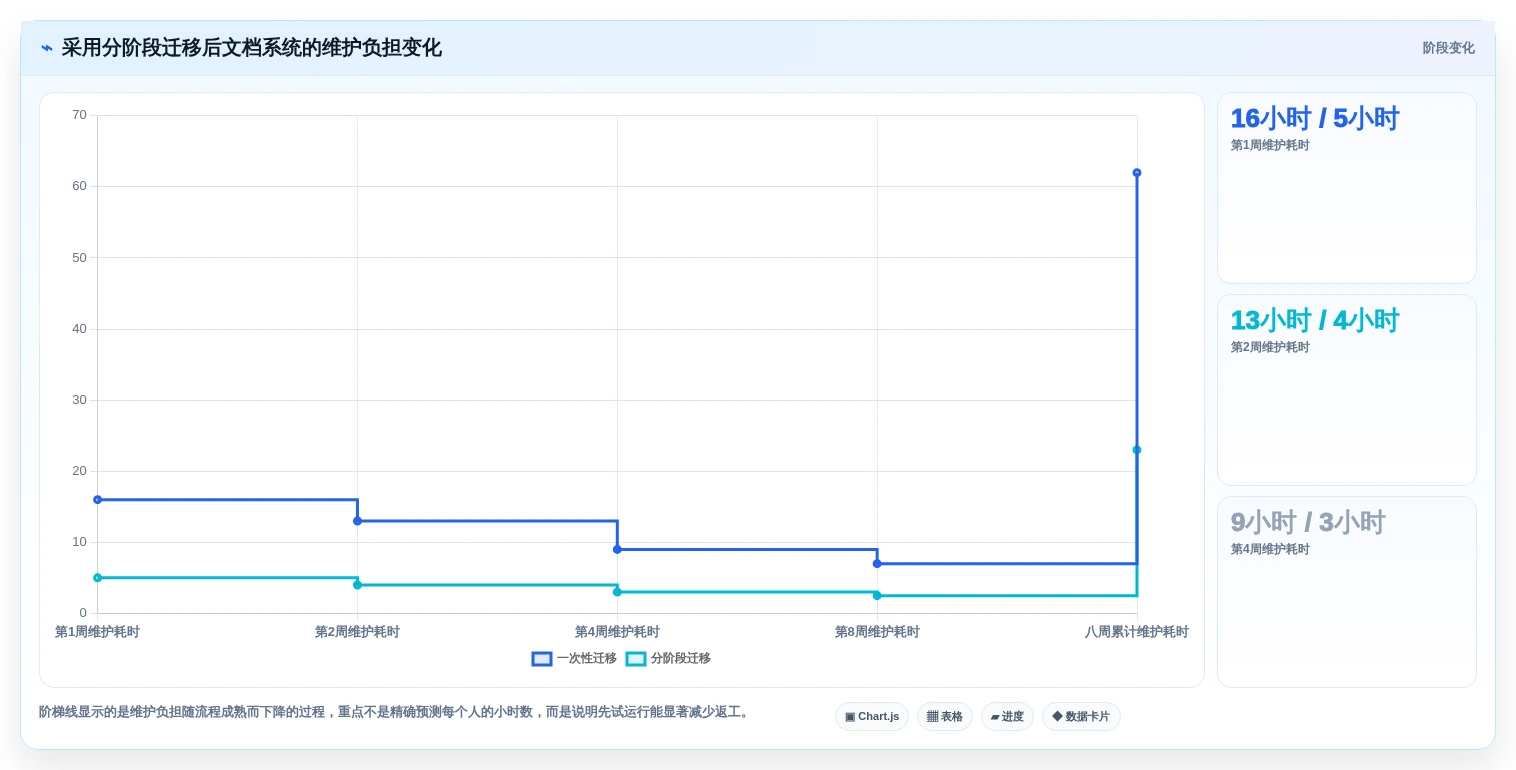Click the cyan data point at 第1周维护耗时
1516x770 pixels.
[97, 578]
